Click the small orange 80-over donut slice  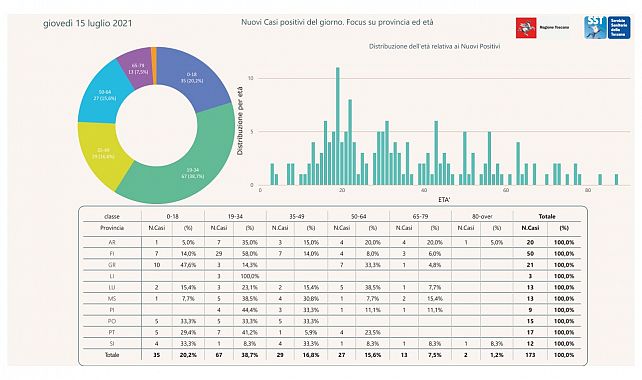point(154,66)
